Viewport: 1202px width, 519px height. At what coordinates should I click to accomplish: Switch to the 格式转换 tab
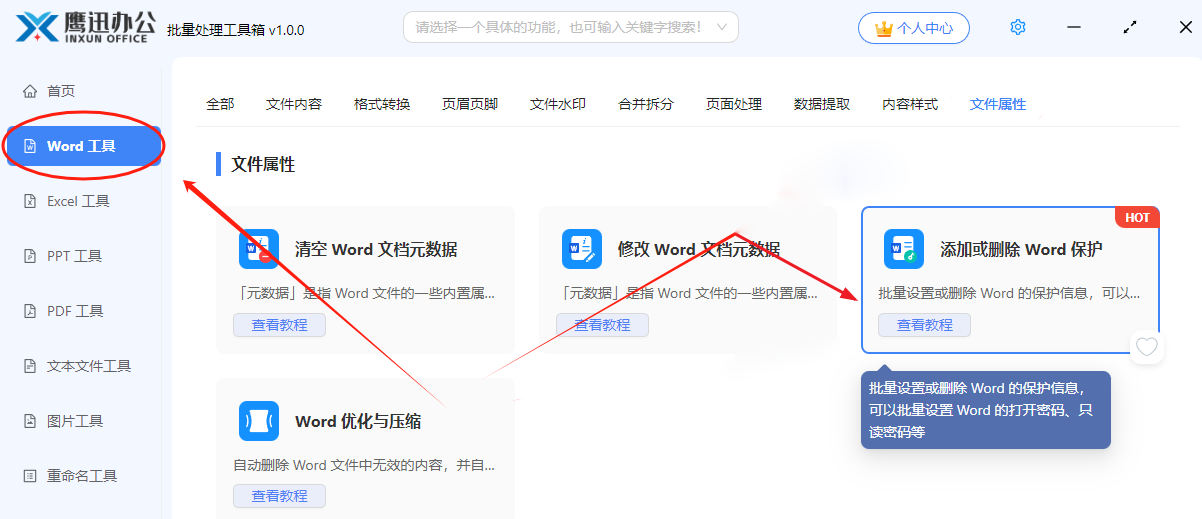click(x=382, y=104)
